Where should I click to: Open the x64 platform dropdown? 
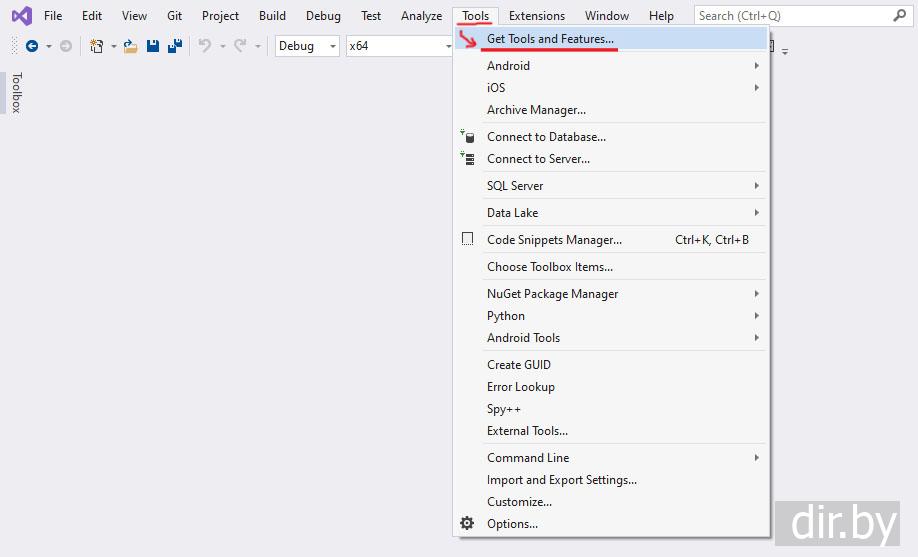click(x=399, y=46)
